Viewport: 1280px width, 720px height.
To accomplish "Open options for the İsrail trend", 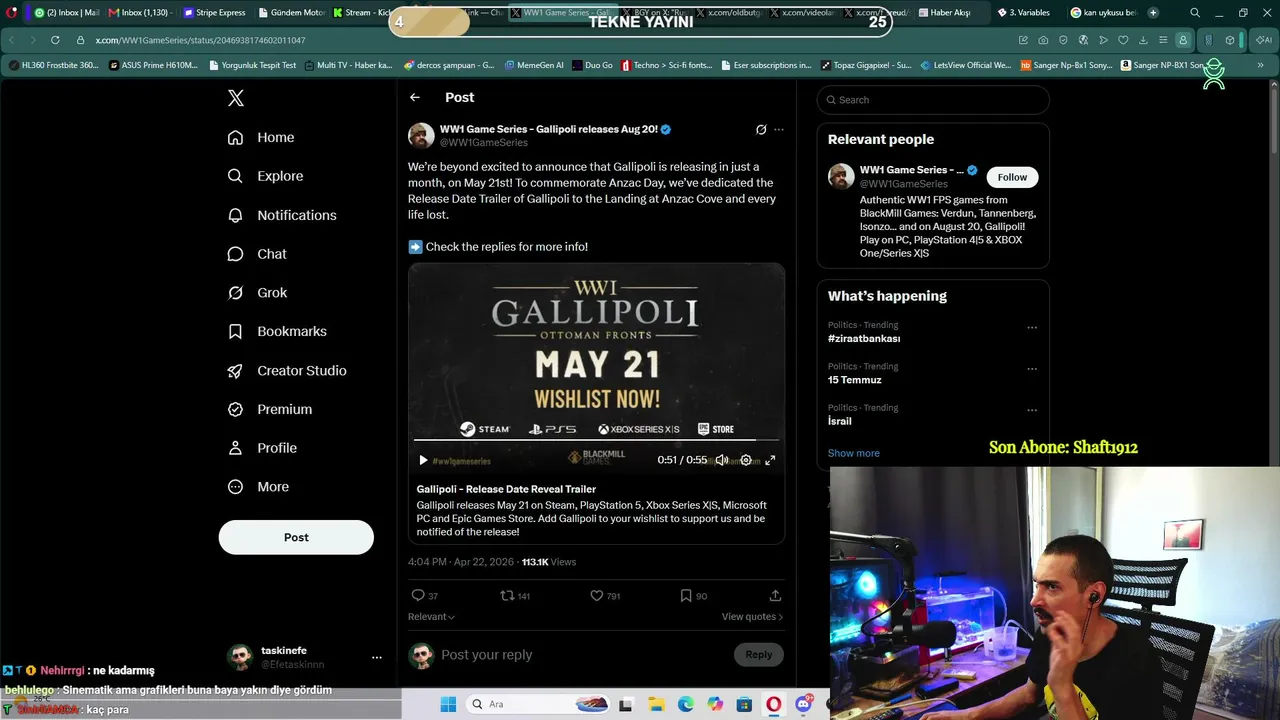I will [x=1032, y=410].
